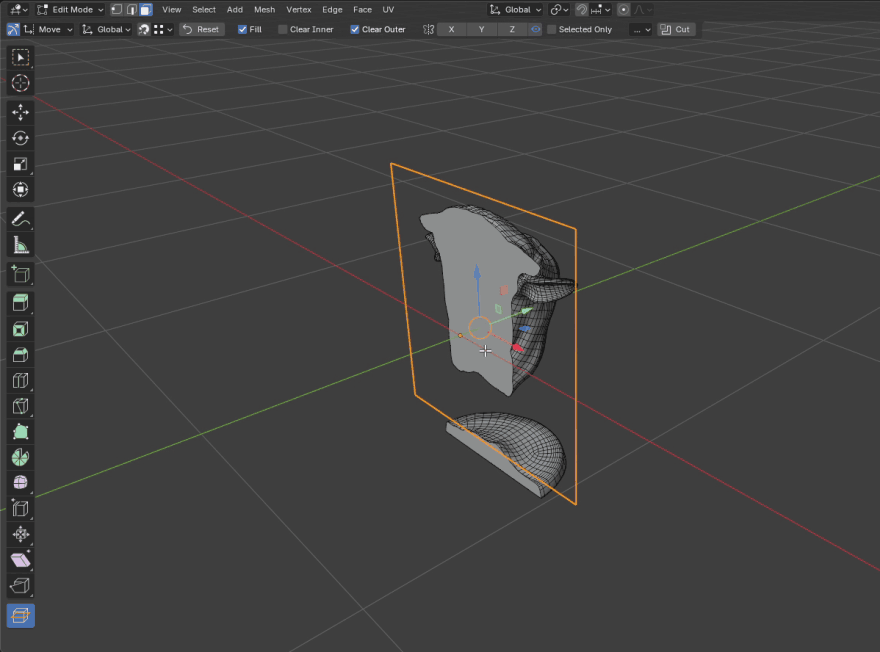Viewport: 880px width, 652px height.
Task: Uncheck the Fill checkbox
Action: [x=242, y=29]
